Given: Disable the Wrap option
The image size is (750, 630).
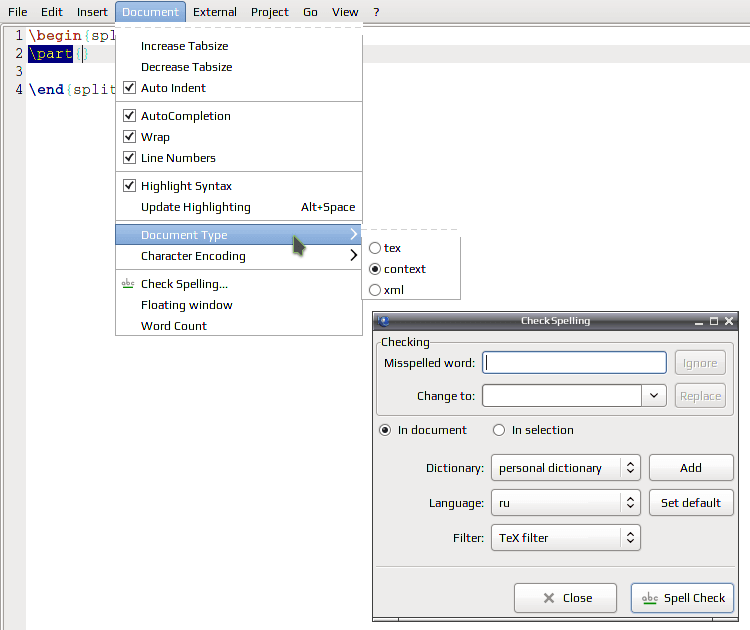Looking at the screenshot, I should (x=129, y=136).
